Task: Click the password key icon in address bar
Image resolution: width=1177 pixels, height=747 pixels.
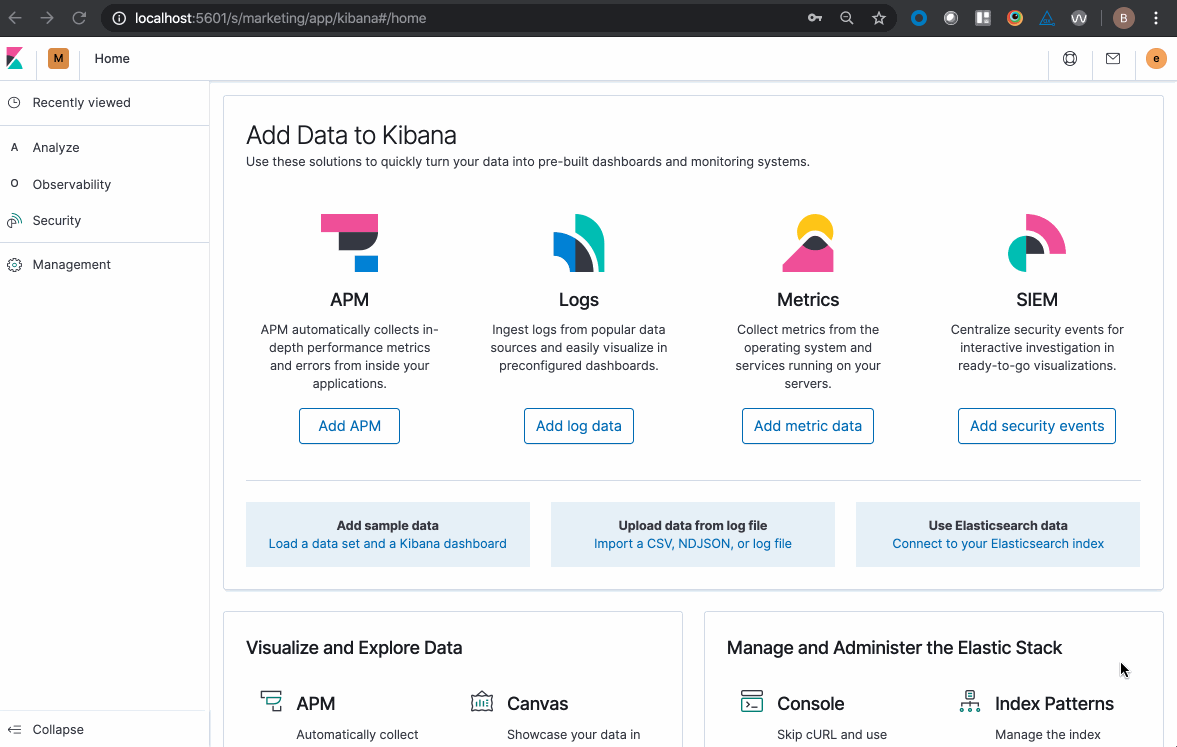Action: [814, 18]
